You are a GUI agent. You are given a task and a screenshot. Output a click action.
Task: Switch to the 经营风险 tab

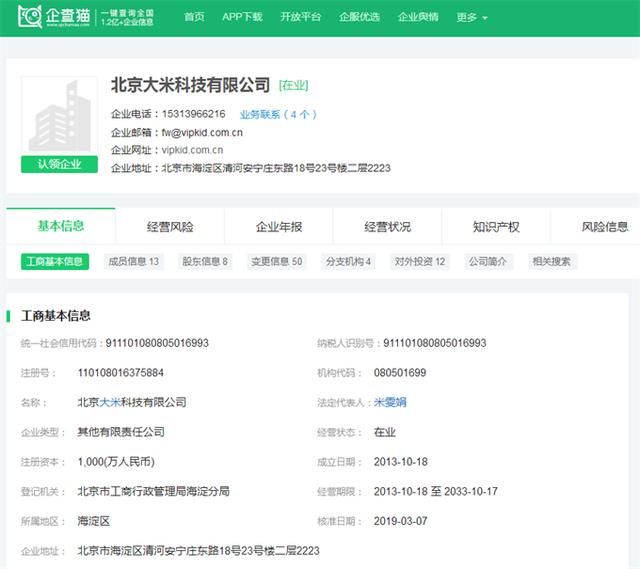click(x=170, y=227)
